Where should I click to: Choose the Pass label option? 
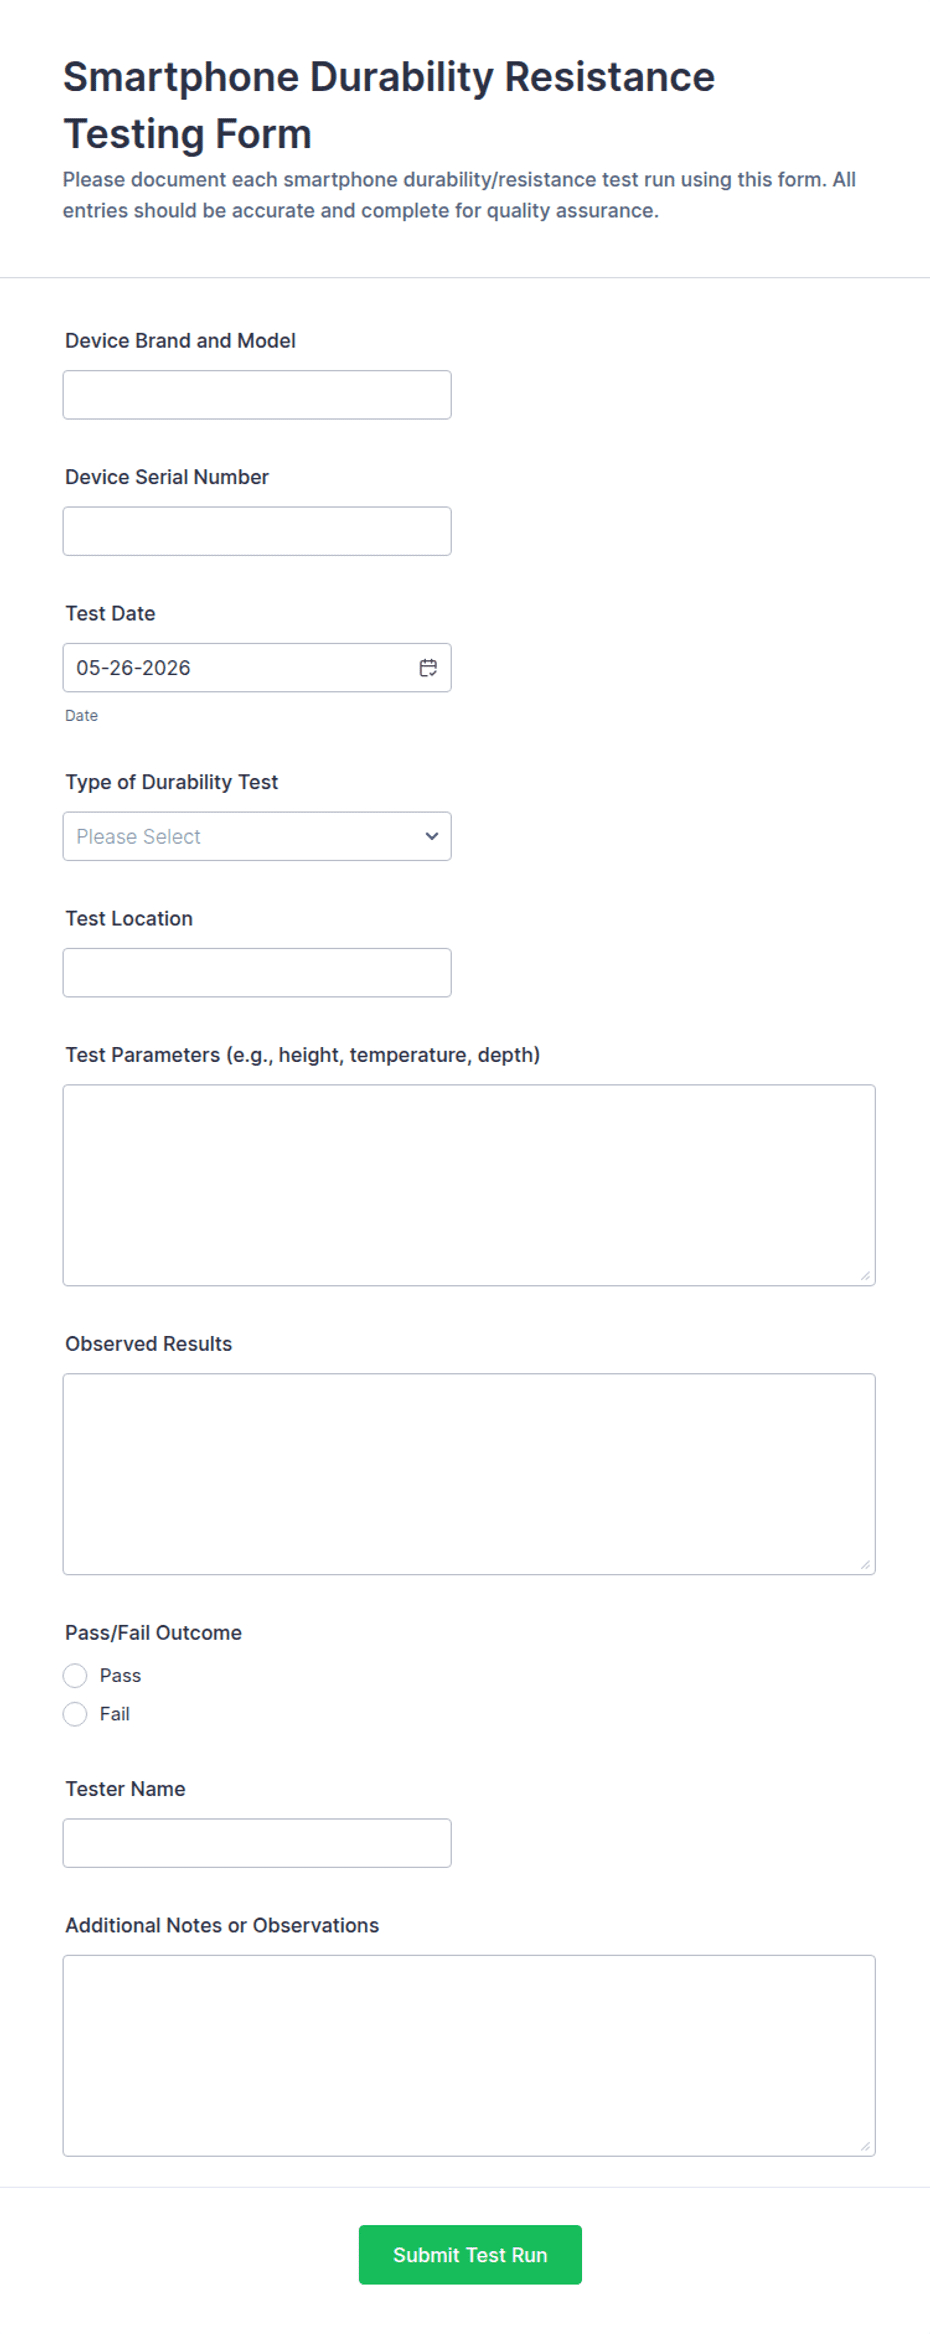coord(120,1675)
